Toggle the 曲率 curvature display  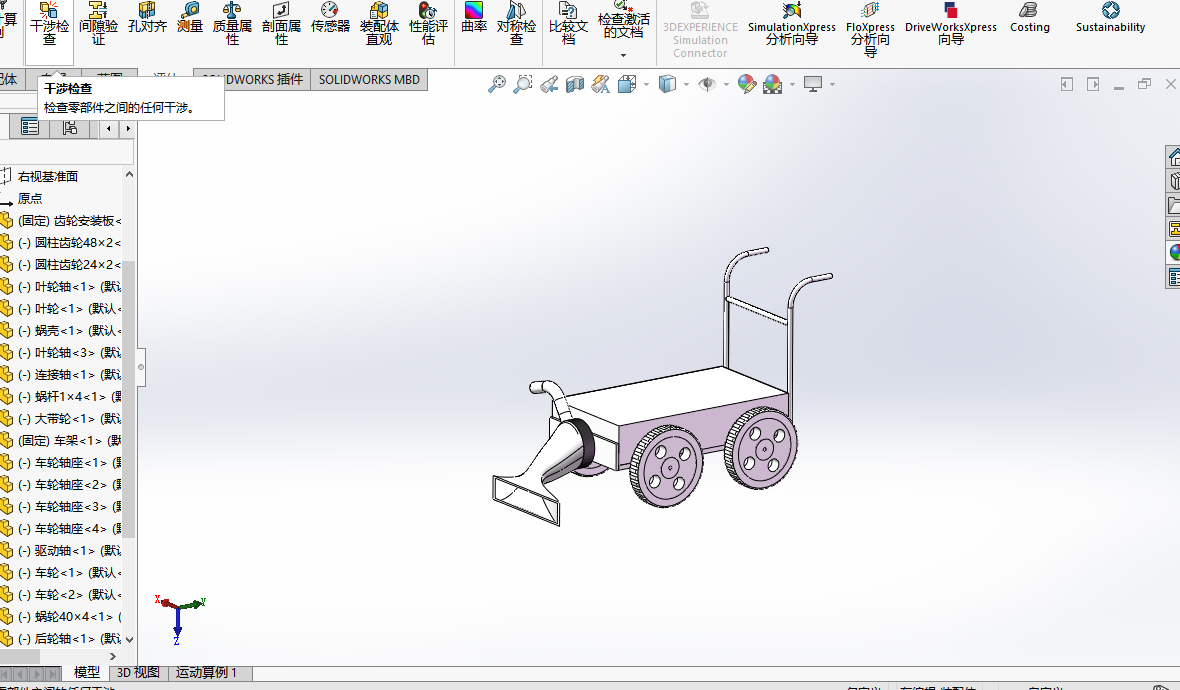(474, 18)
